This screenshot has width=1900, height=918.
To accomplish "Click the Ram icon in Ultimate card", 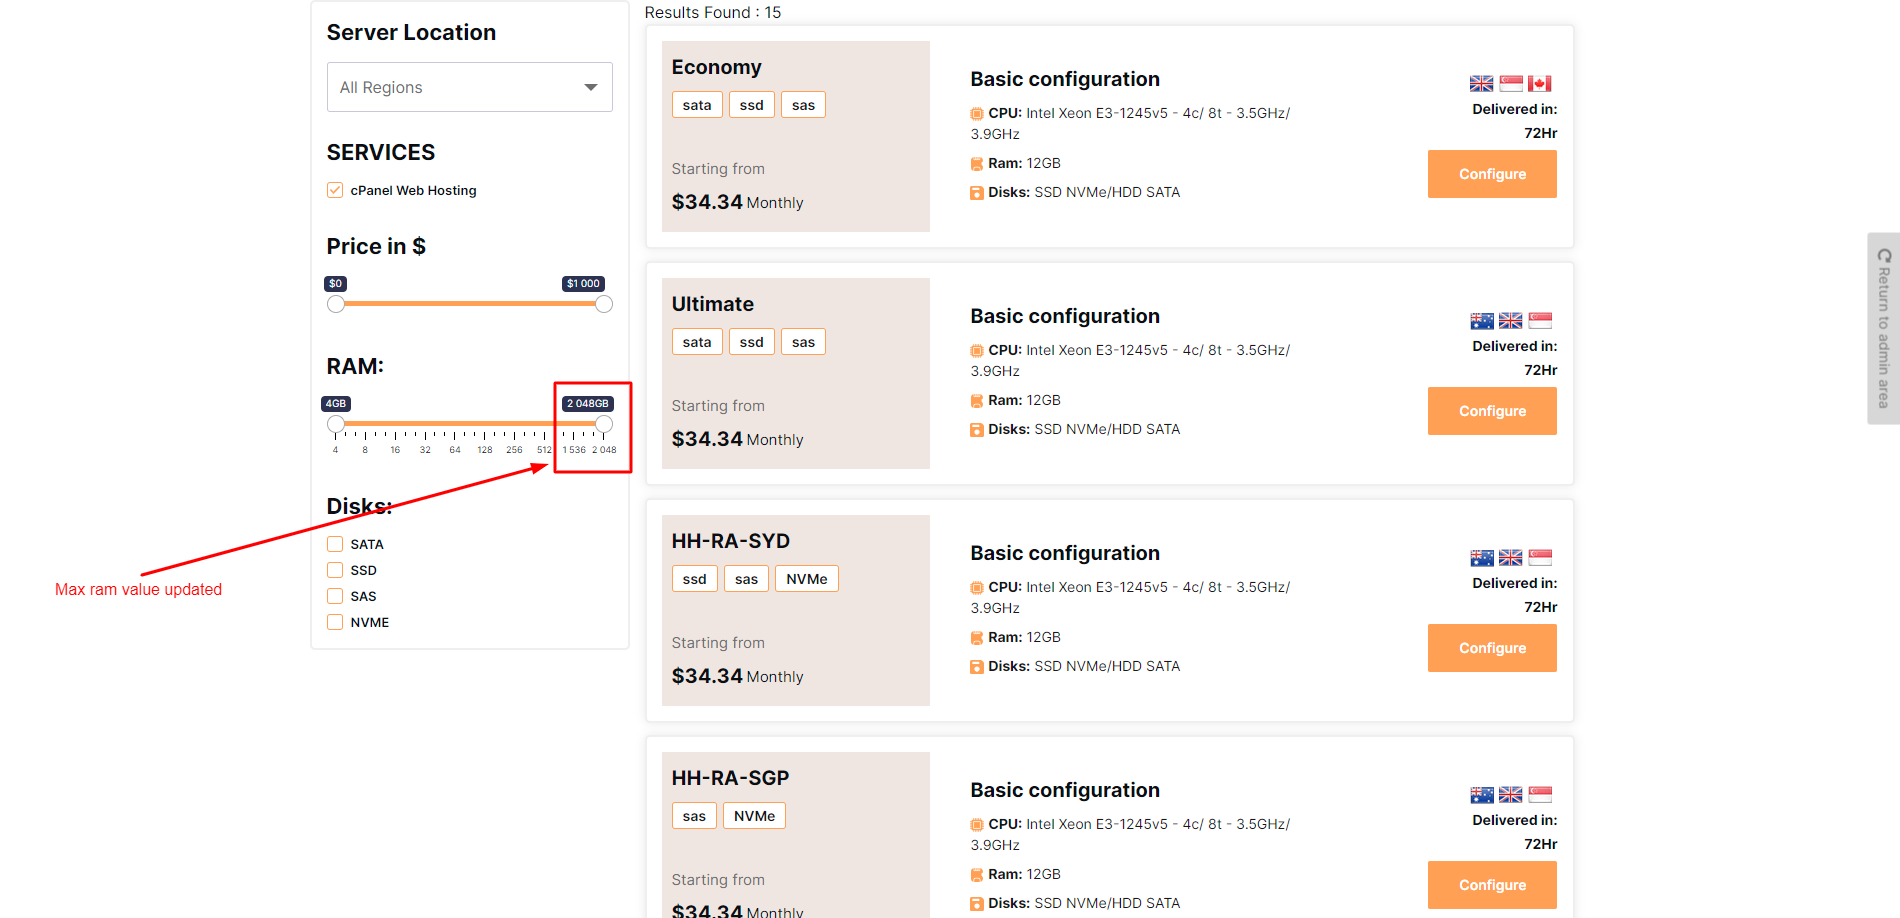I will (x=976, y=401).
